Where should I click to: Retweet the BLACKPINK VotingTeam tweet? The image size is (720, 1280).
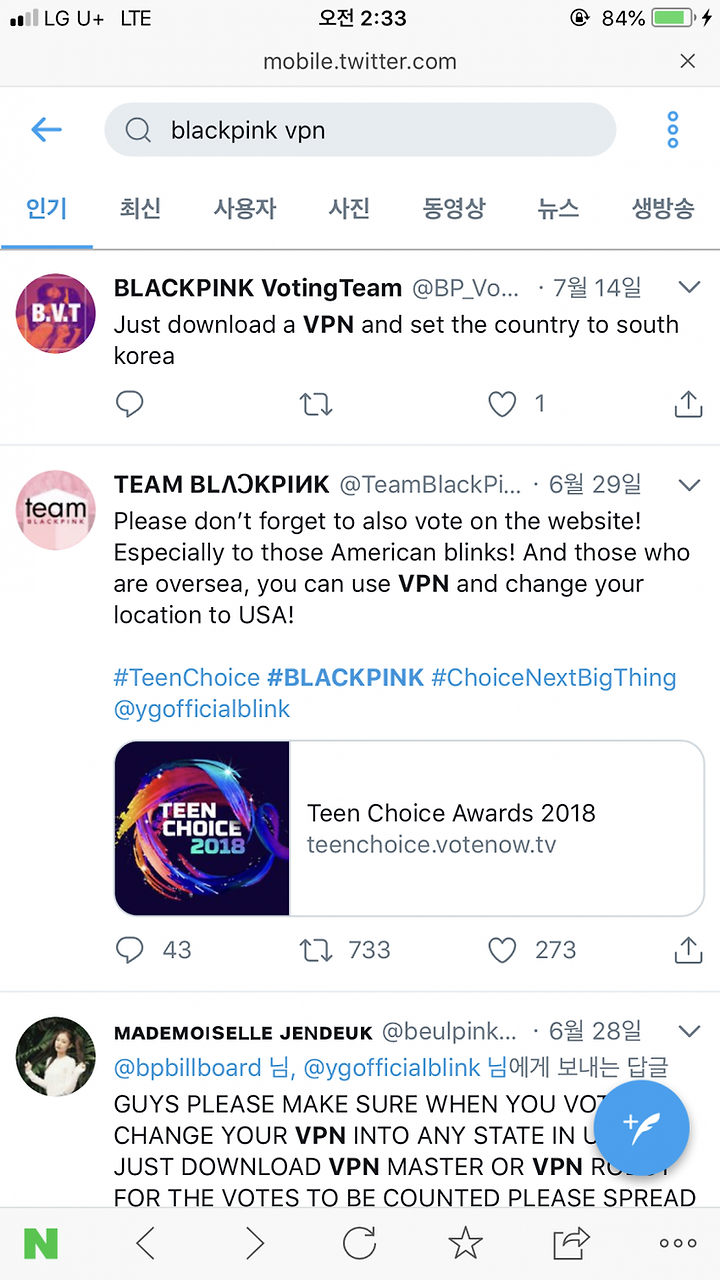316,404
